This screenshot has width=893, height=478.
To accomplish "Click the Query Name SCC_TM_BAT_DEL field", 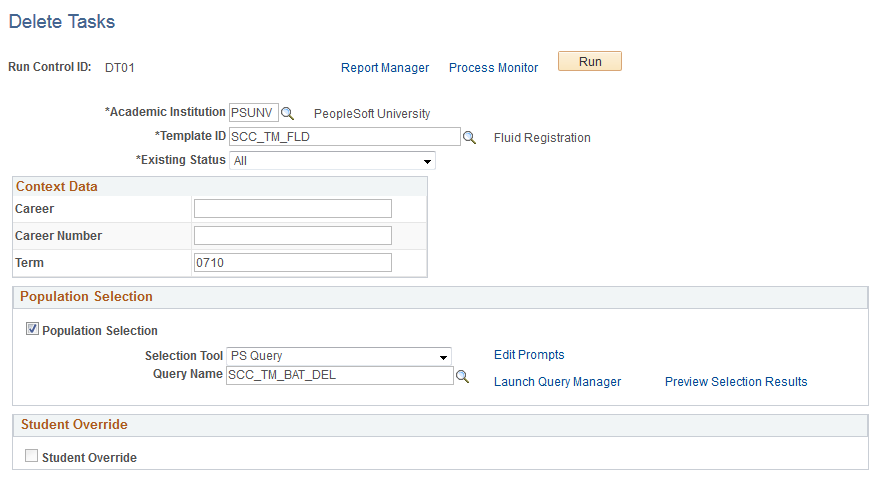I will [x=339, y=375].
